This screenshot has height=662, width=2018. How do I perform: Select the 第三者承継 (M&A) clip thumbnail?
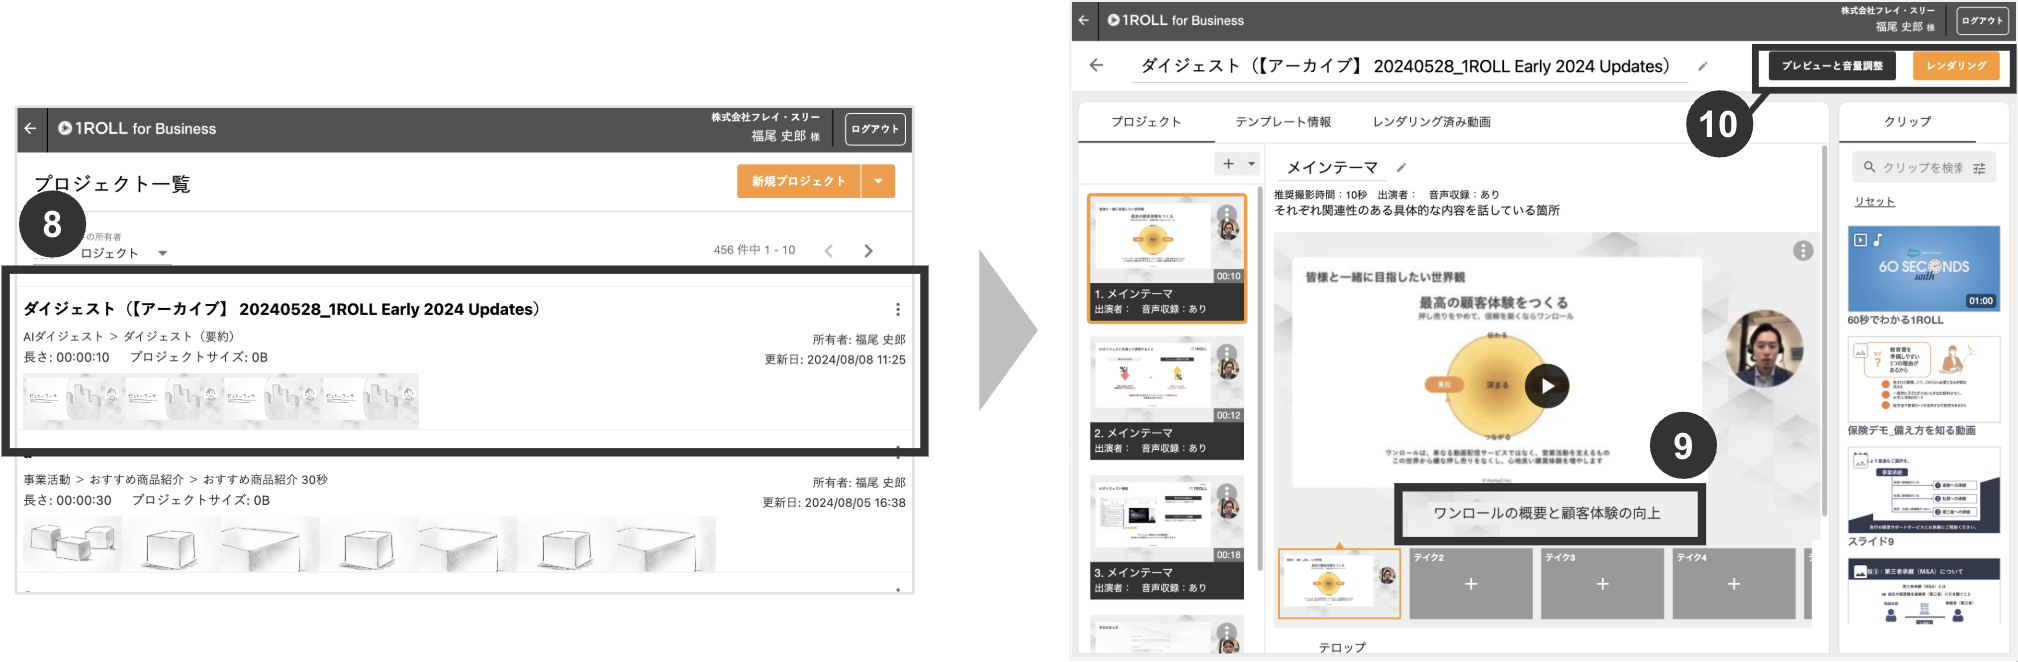click(1924, 591)
